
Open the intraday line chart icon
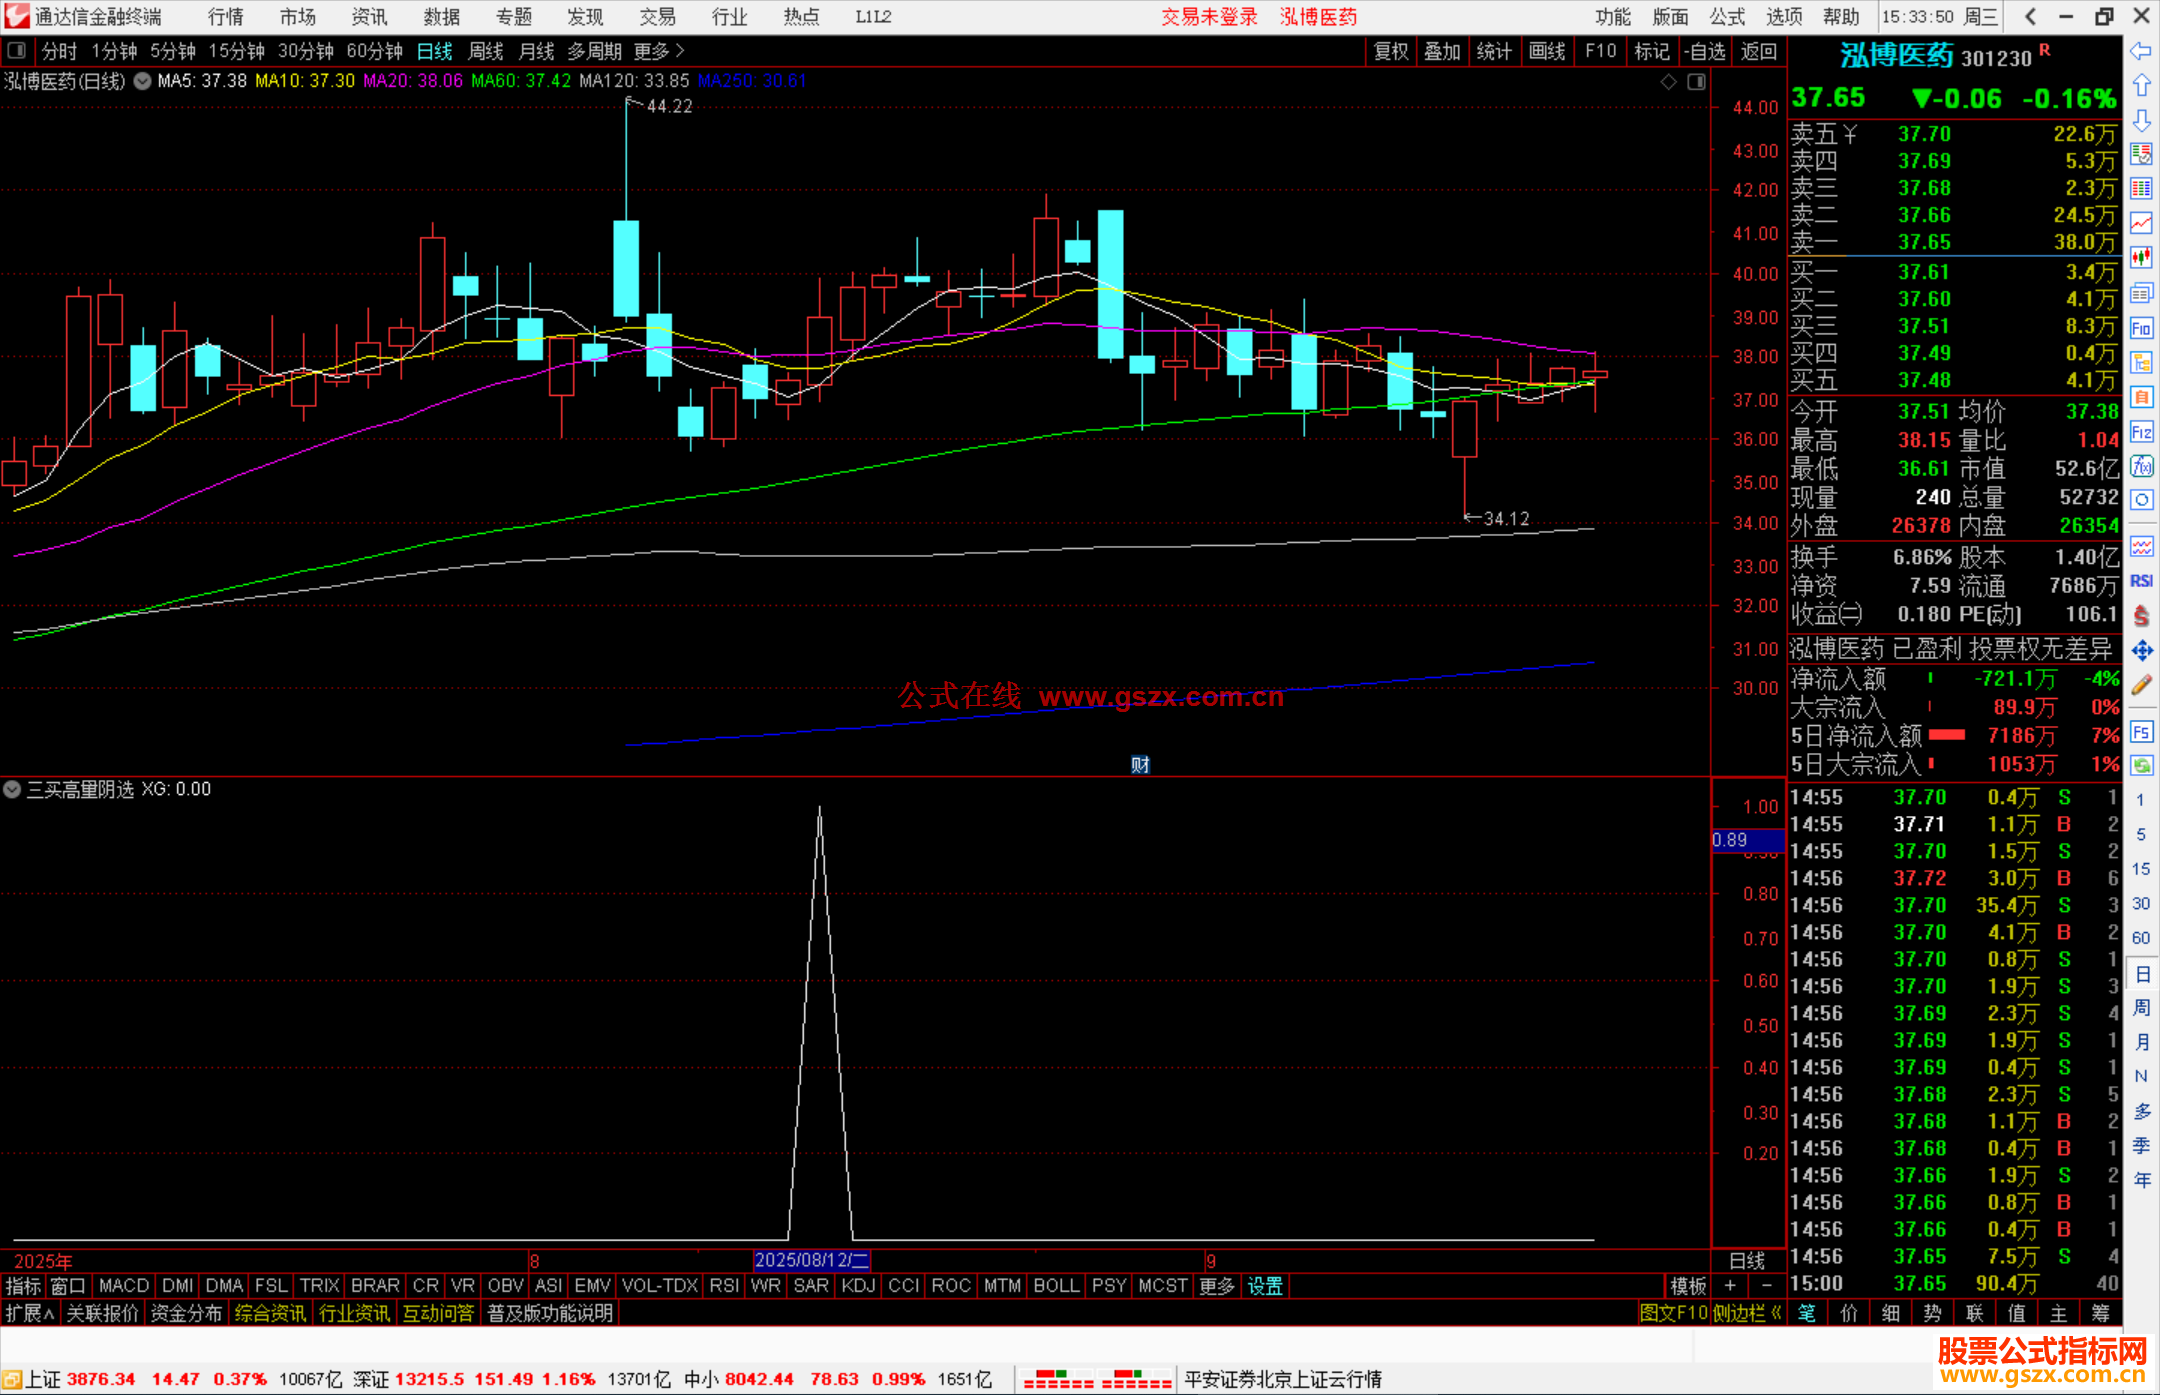tap(2141, 223)
